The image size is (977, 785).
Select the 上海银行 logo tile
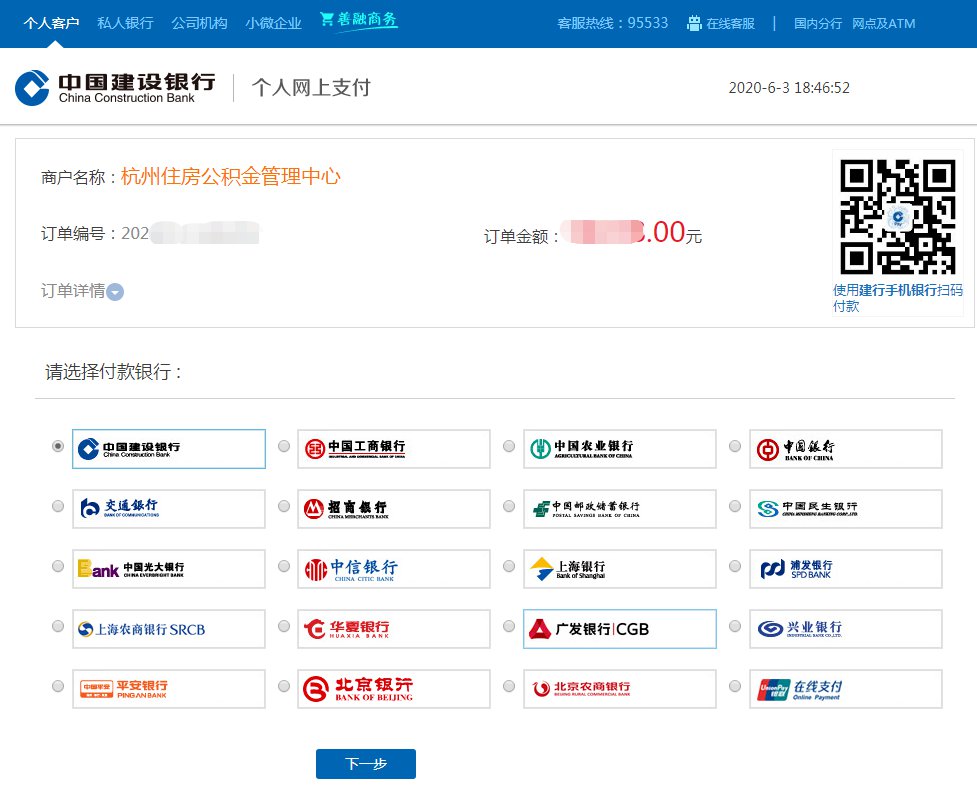[620, 569]
